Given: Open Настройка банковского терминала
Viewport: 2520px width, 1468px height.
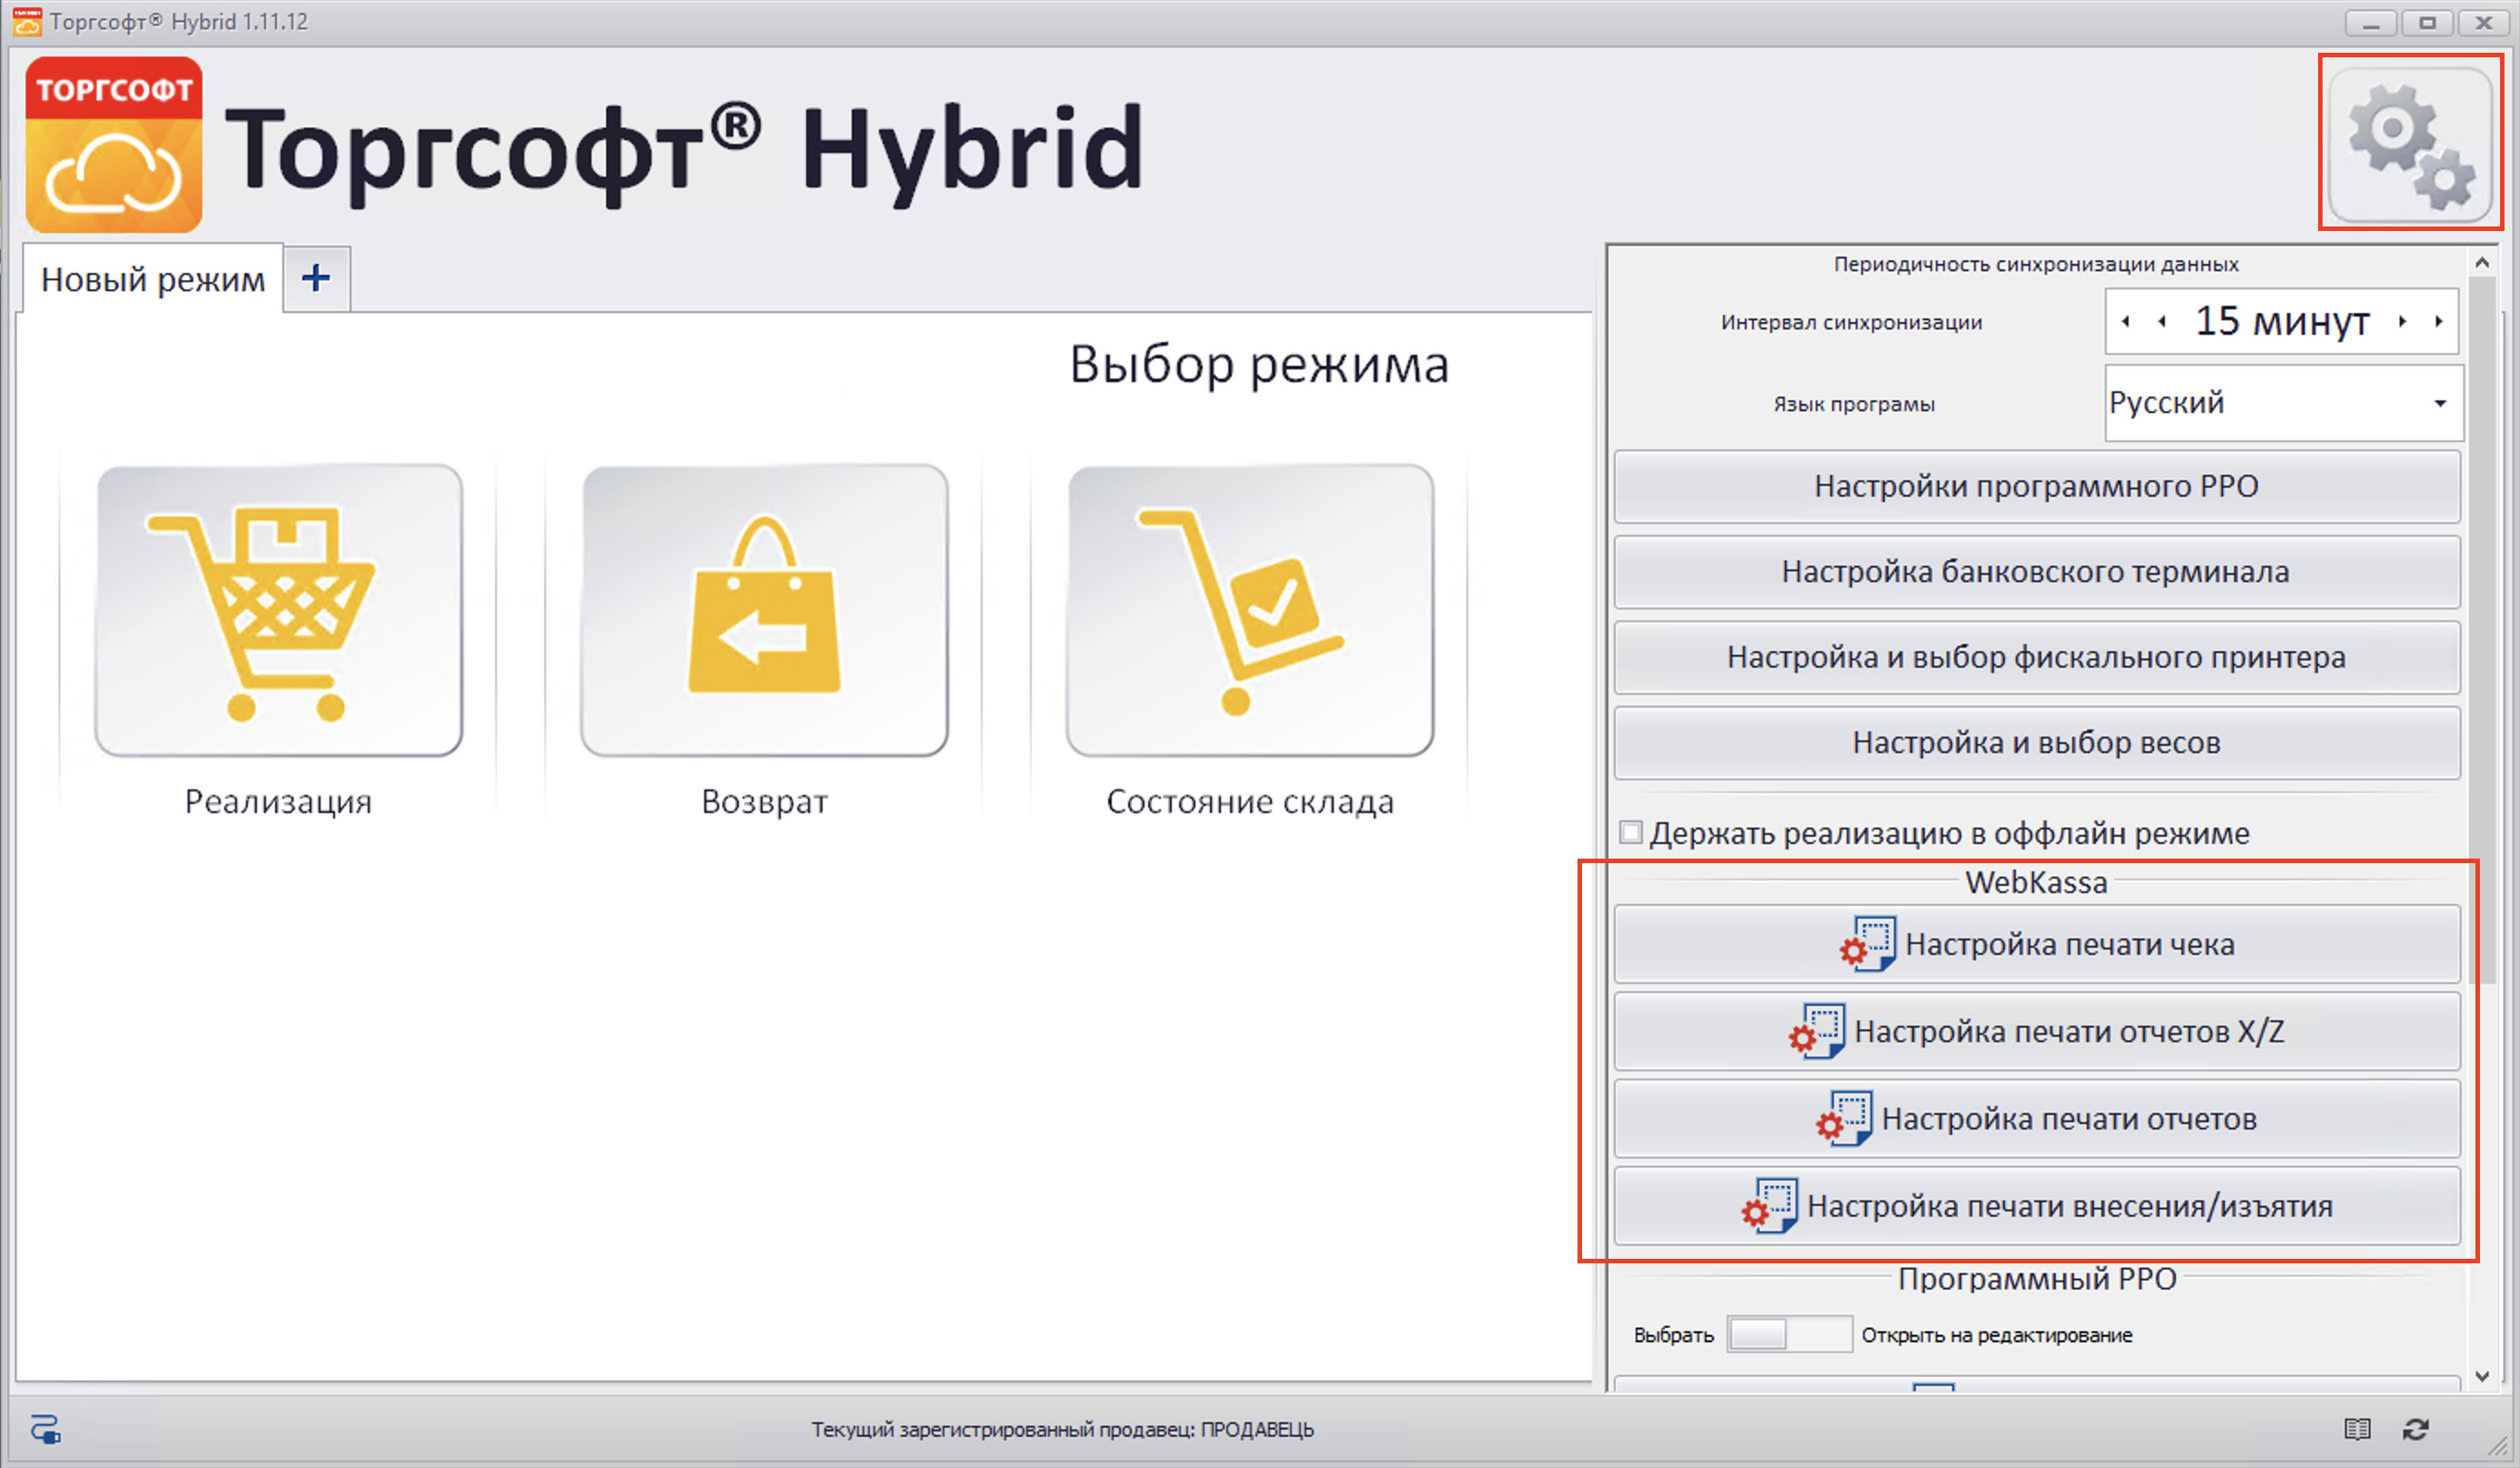Looking at the screenshot, I should click(x=2036, y=572).
